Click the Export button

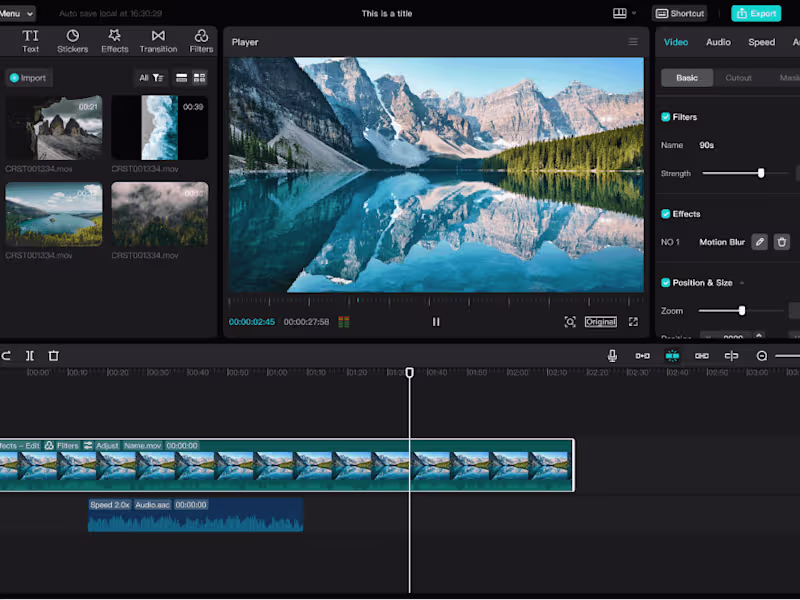pyautogui.click(x=755, y=14)
